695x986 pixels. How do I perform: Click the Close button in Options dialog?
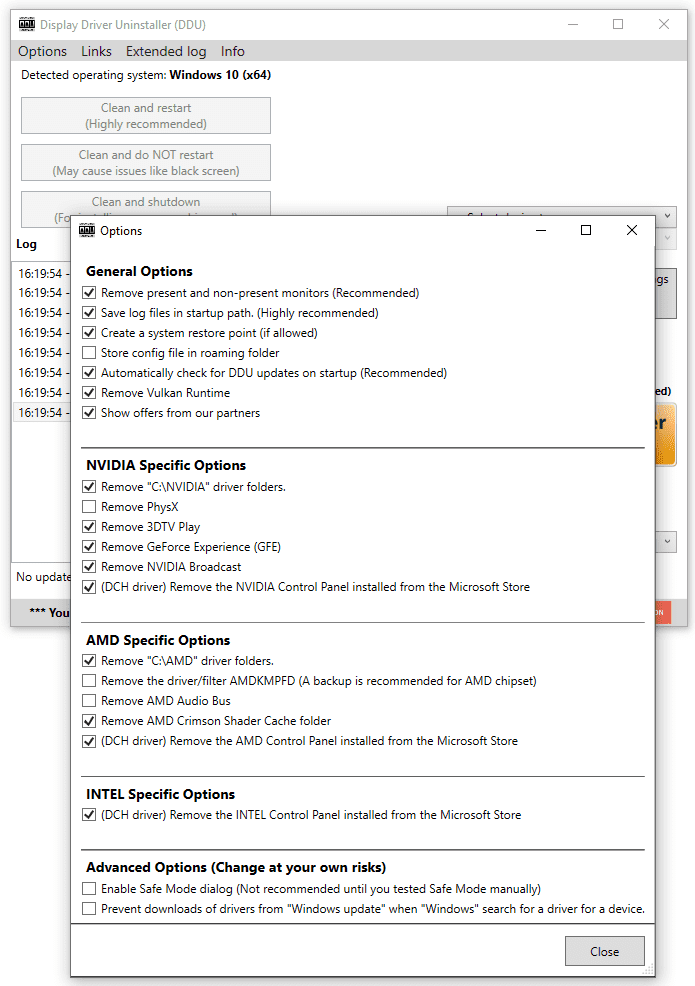click(604, 951)
